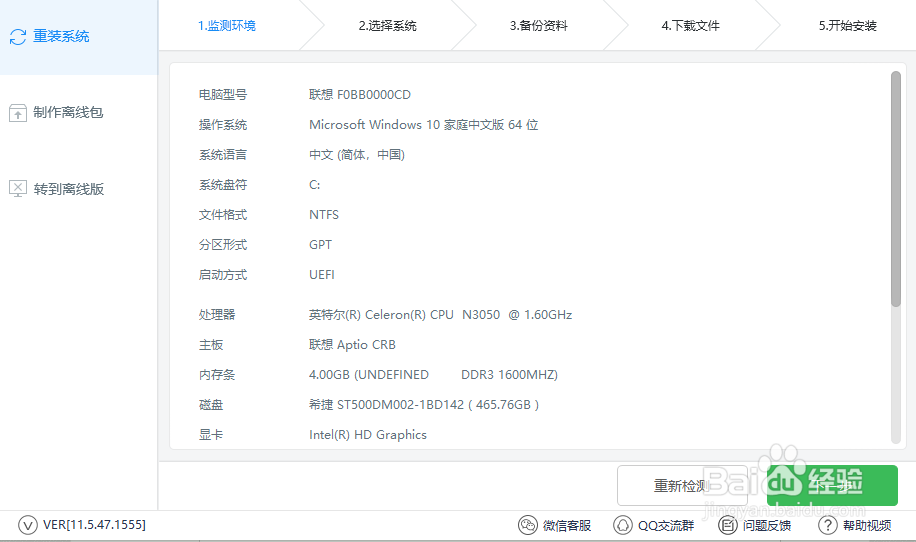The width and height of the screenshot is (916, 542).
Task: Click the 制作离线包 upload icon
Action: pos(18,113)
